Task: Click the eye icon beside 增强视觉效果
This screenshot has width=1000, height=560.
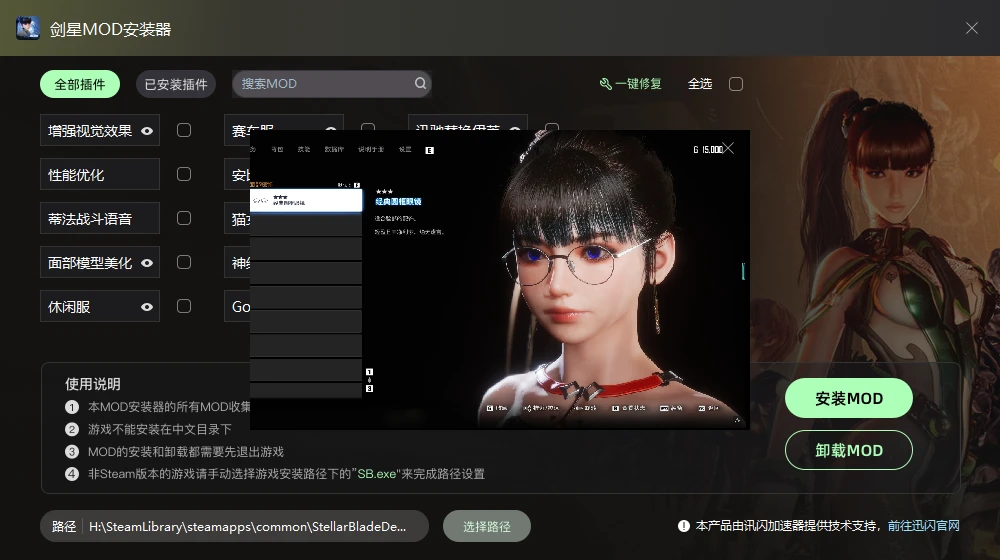Action: (x=147, y=131)
